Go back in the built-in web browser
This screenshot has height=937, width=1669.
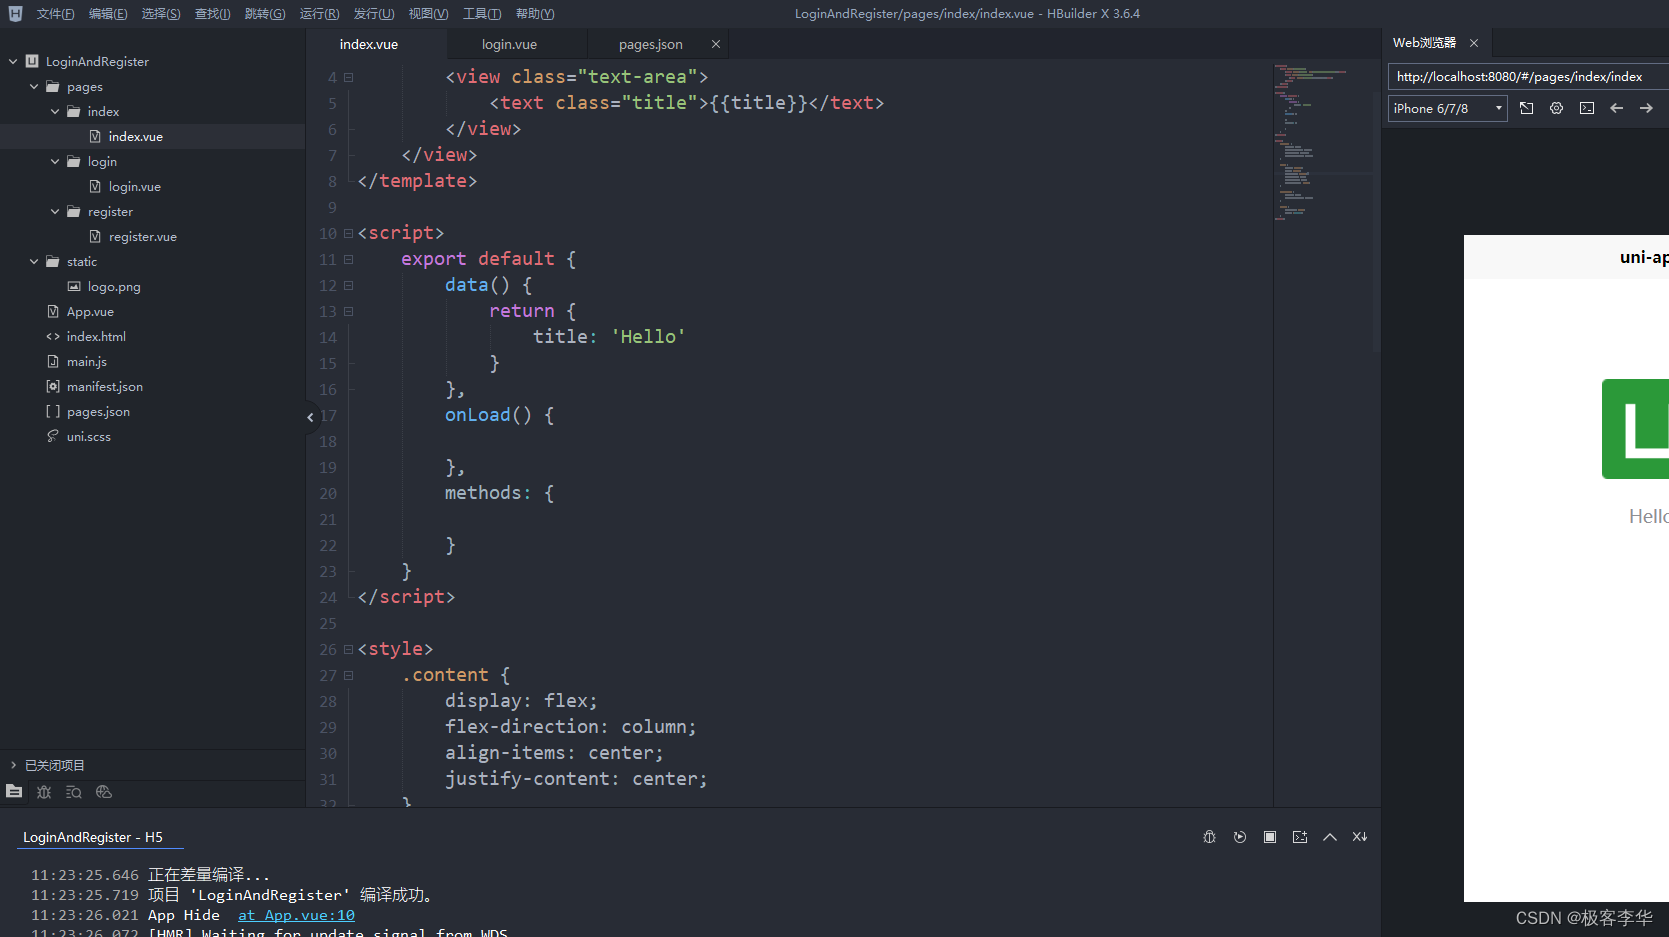(x=1616, y=108)
